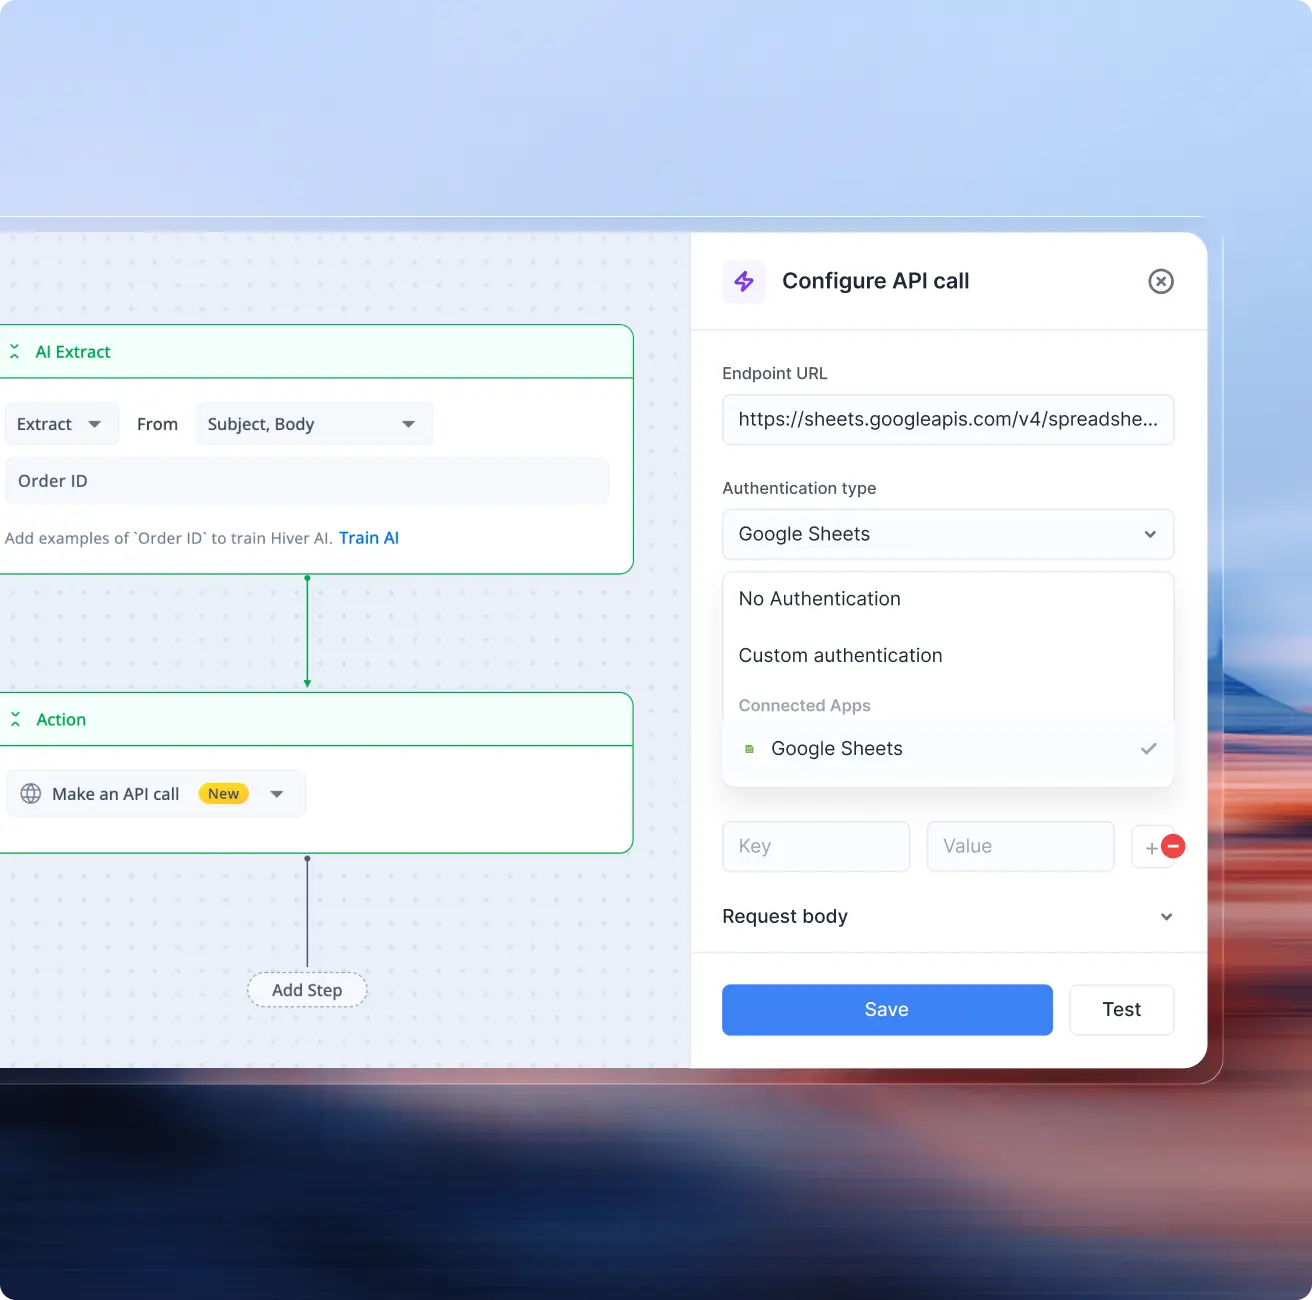Click the Add Step button
This screenshot has height=1300, width=1312.
[307, 990]
